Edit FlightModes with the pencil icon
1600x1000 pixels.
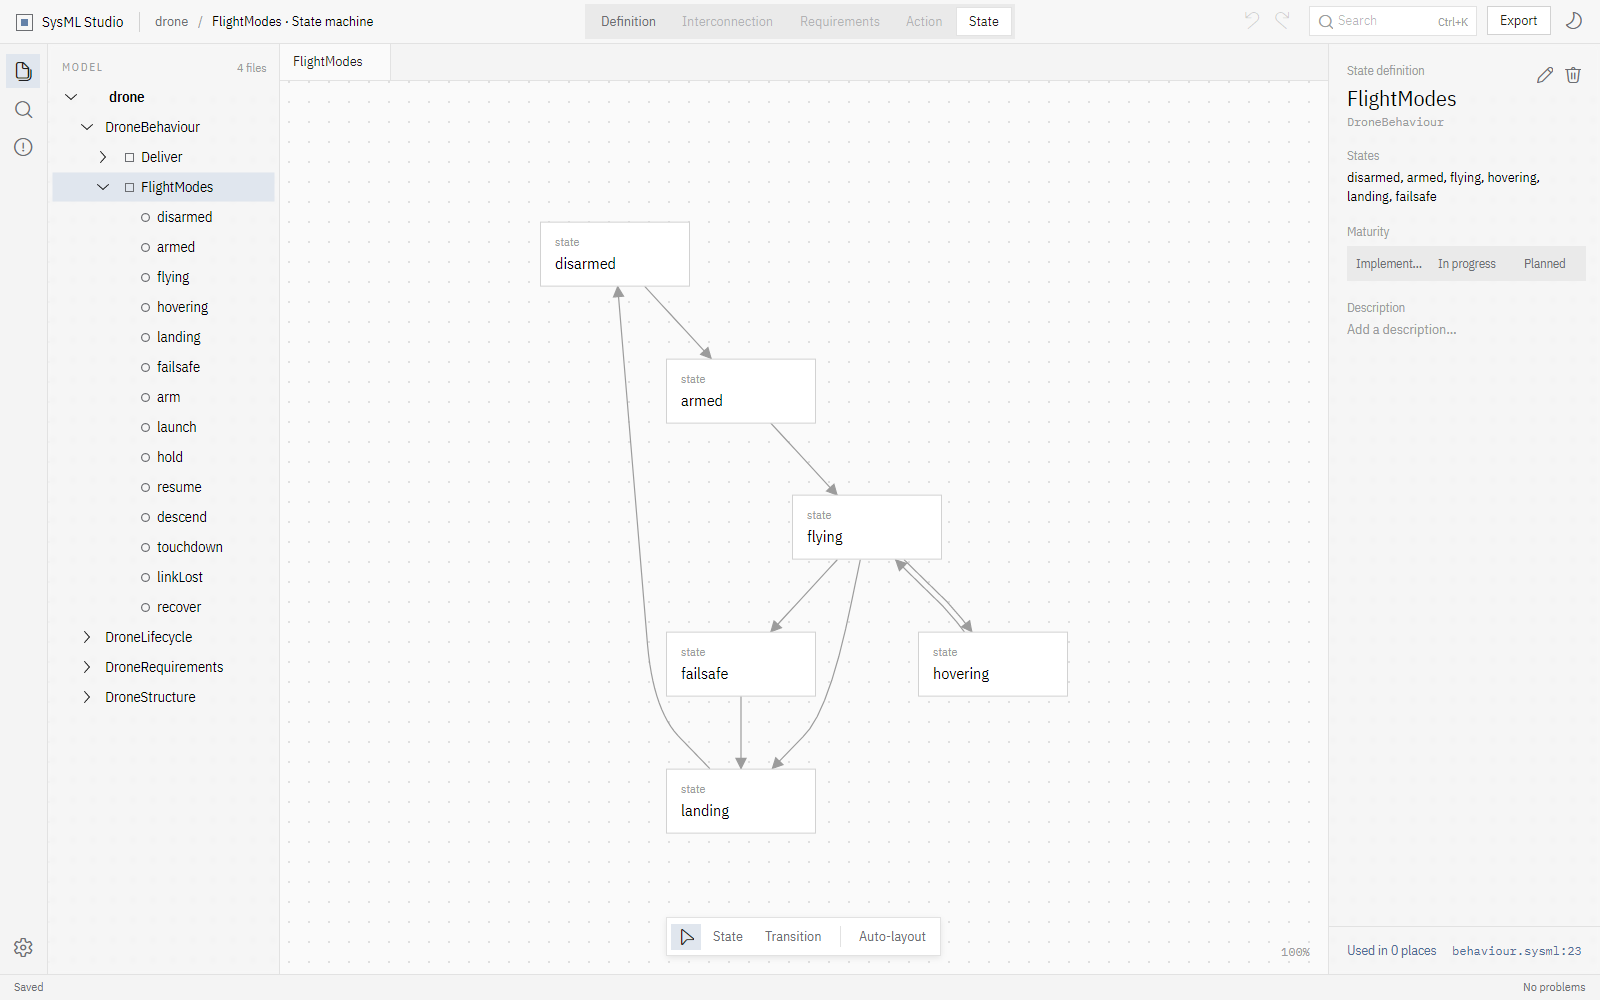1545,75
